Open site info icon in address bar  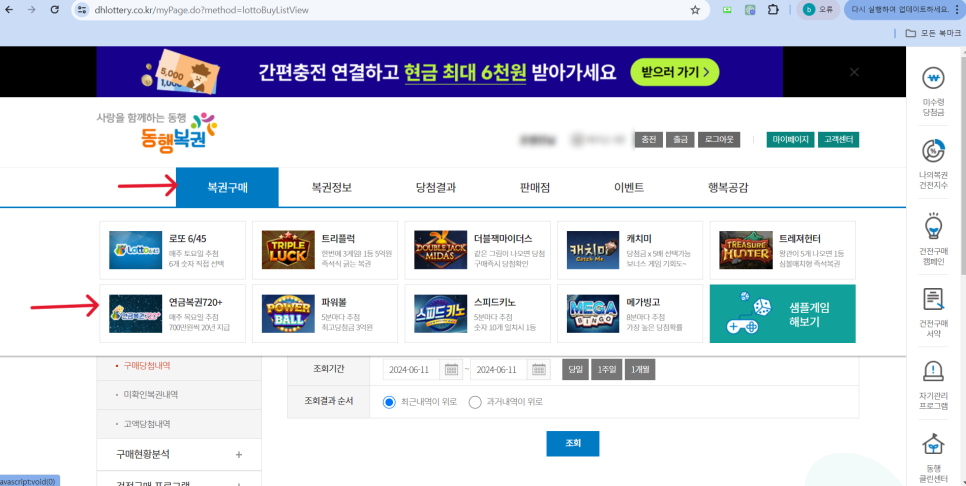[82, 10]
